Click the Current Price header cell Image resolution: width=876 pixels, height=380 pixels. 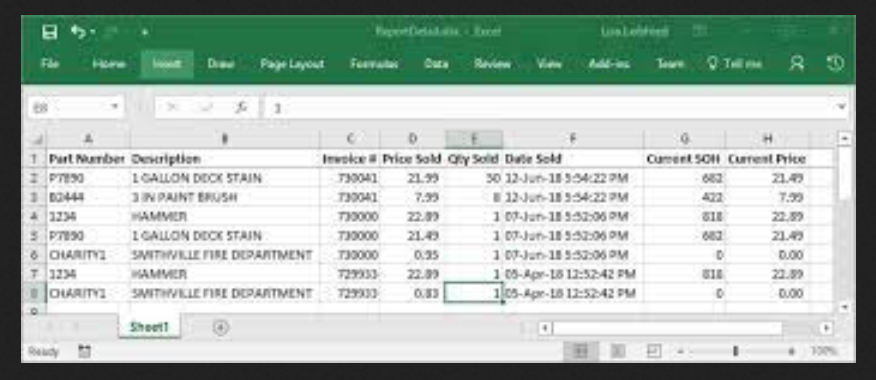768,159
